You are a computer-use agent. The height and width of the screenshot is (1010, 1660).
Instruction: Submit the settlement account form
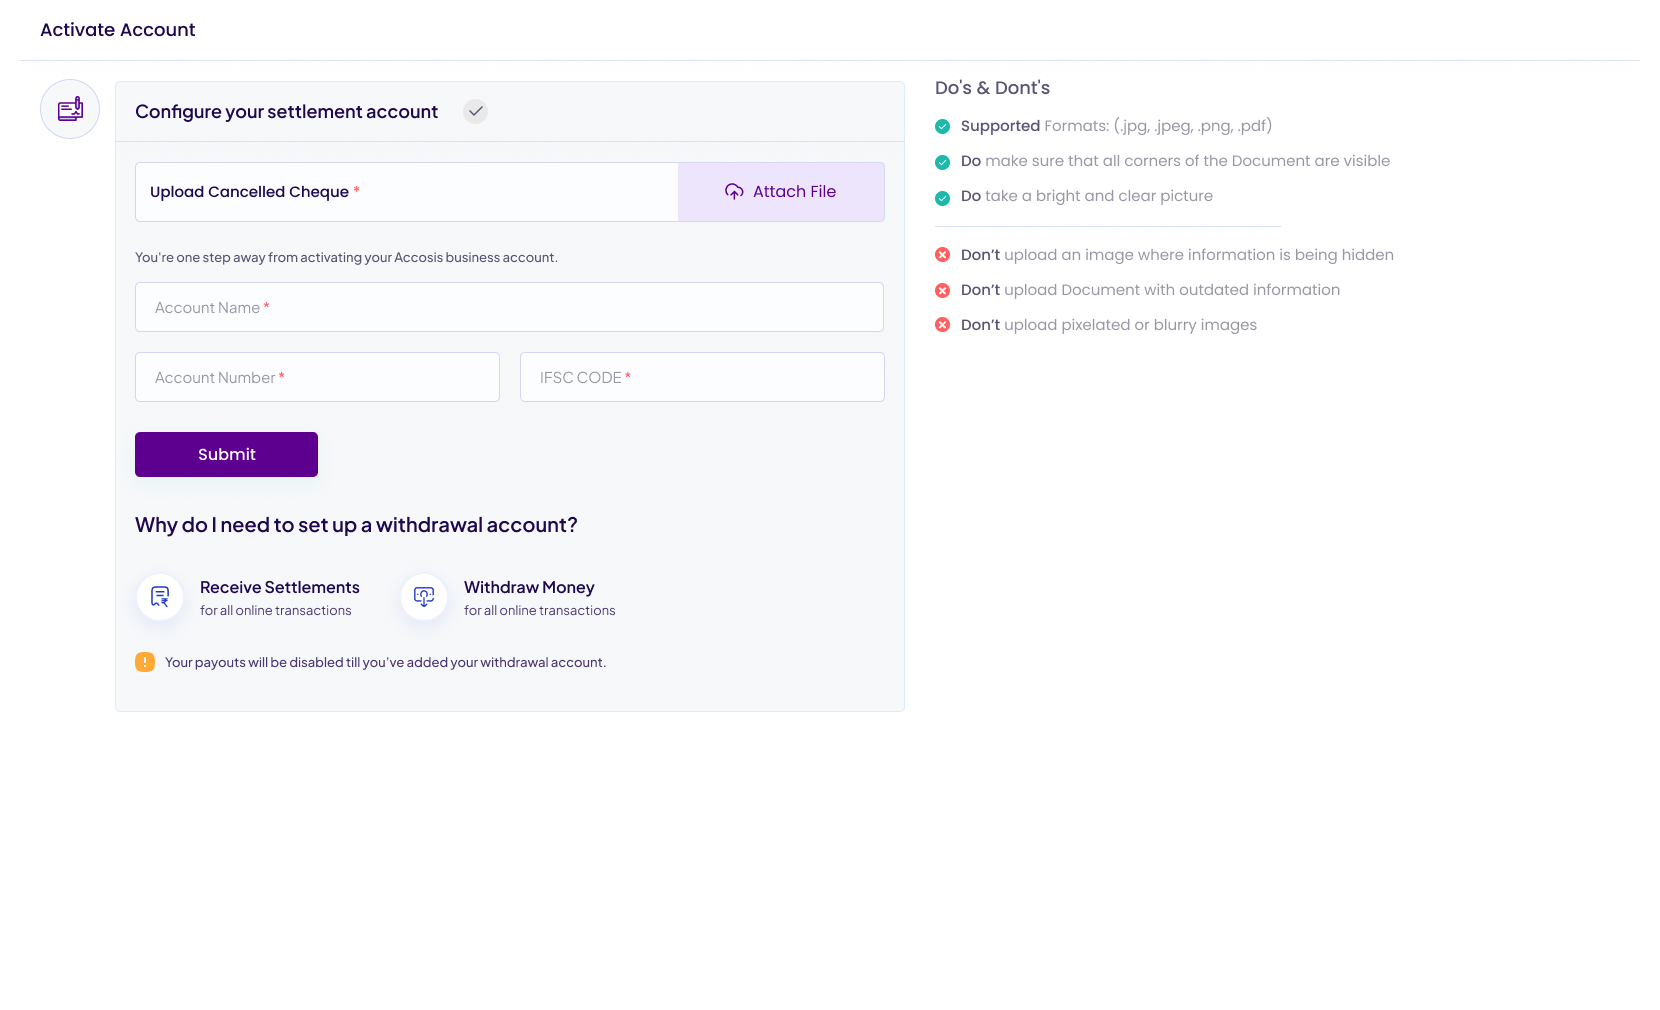click(226, 454)
